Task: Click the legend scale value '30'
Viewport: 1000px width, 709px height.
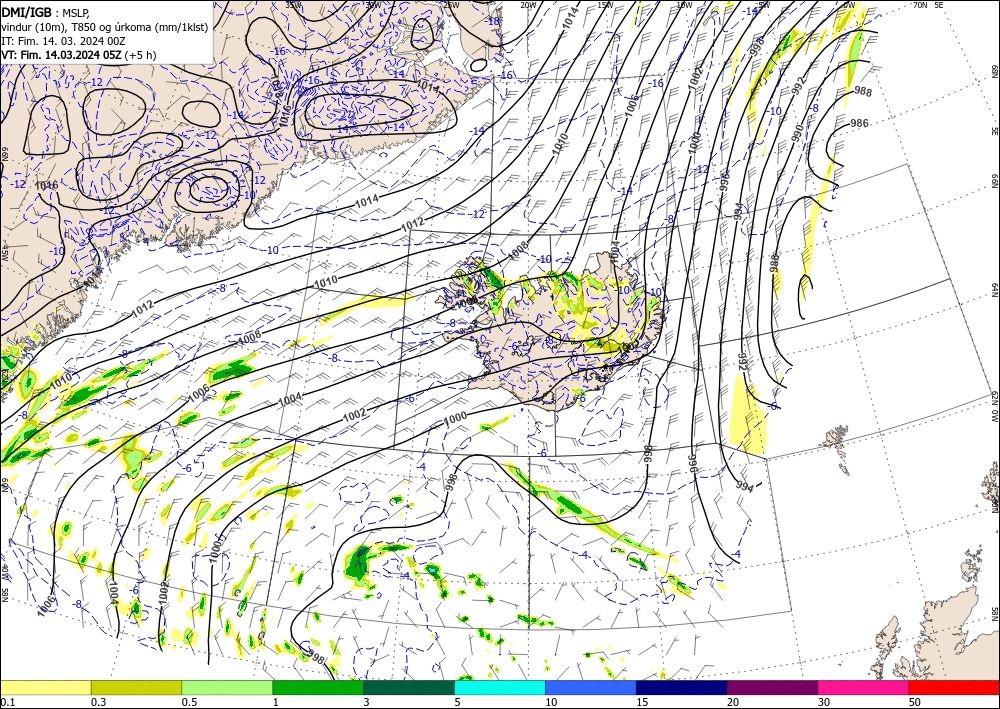Action: pyautogui.click(x=824, y=702)
